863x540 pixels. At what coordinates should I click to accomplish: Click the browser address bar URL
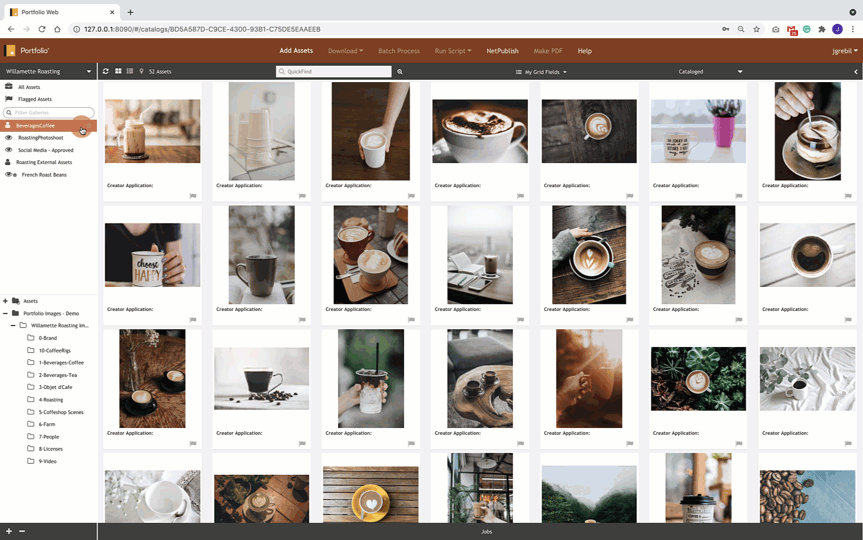coord(202,29)
